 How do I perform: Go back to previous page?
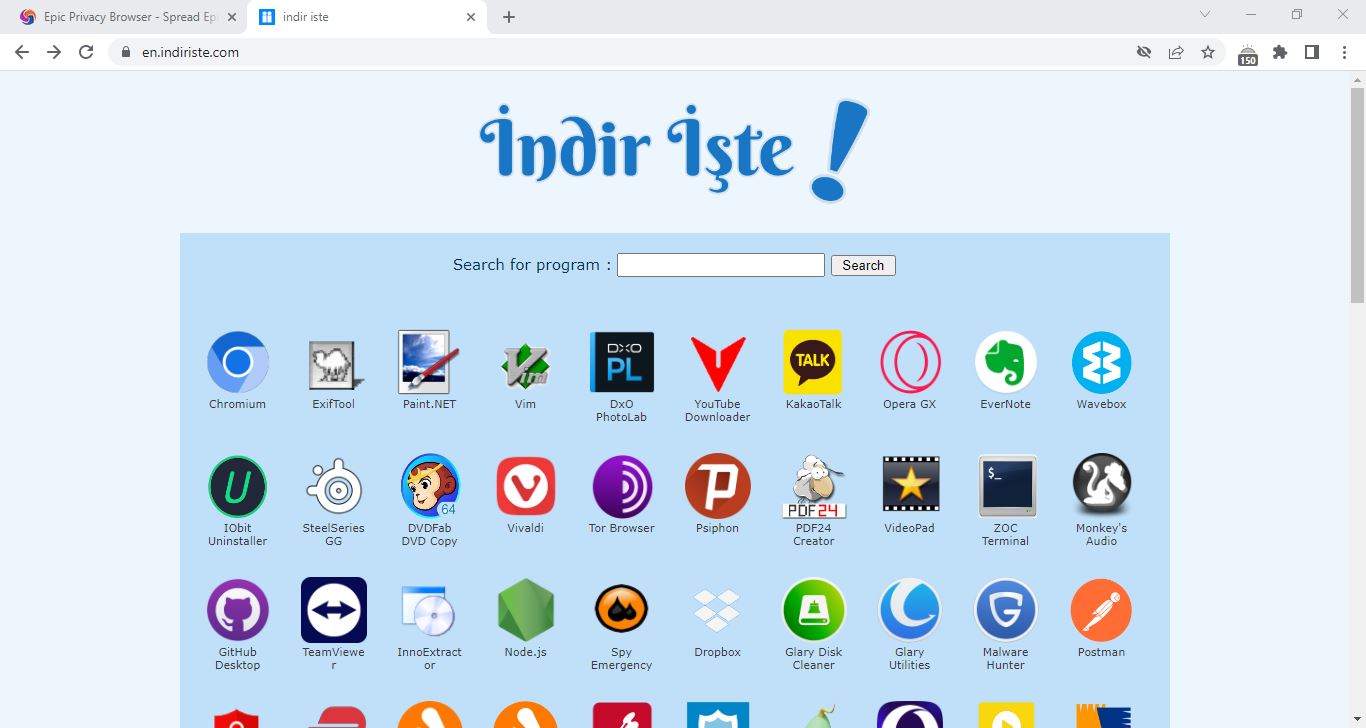(x=22, y=52)
